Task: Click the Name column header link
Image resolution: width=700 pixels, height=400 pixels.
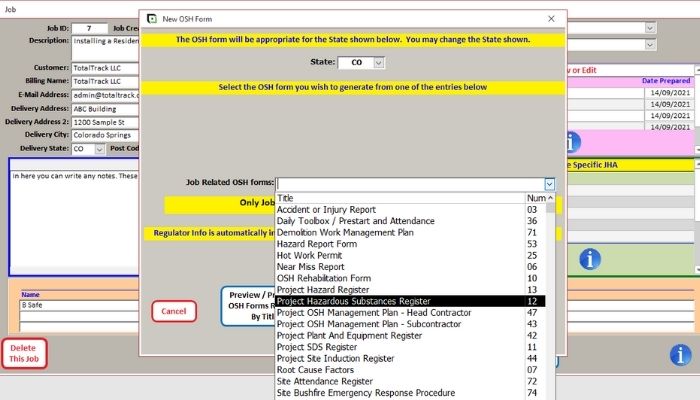Action: point(30,295)
